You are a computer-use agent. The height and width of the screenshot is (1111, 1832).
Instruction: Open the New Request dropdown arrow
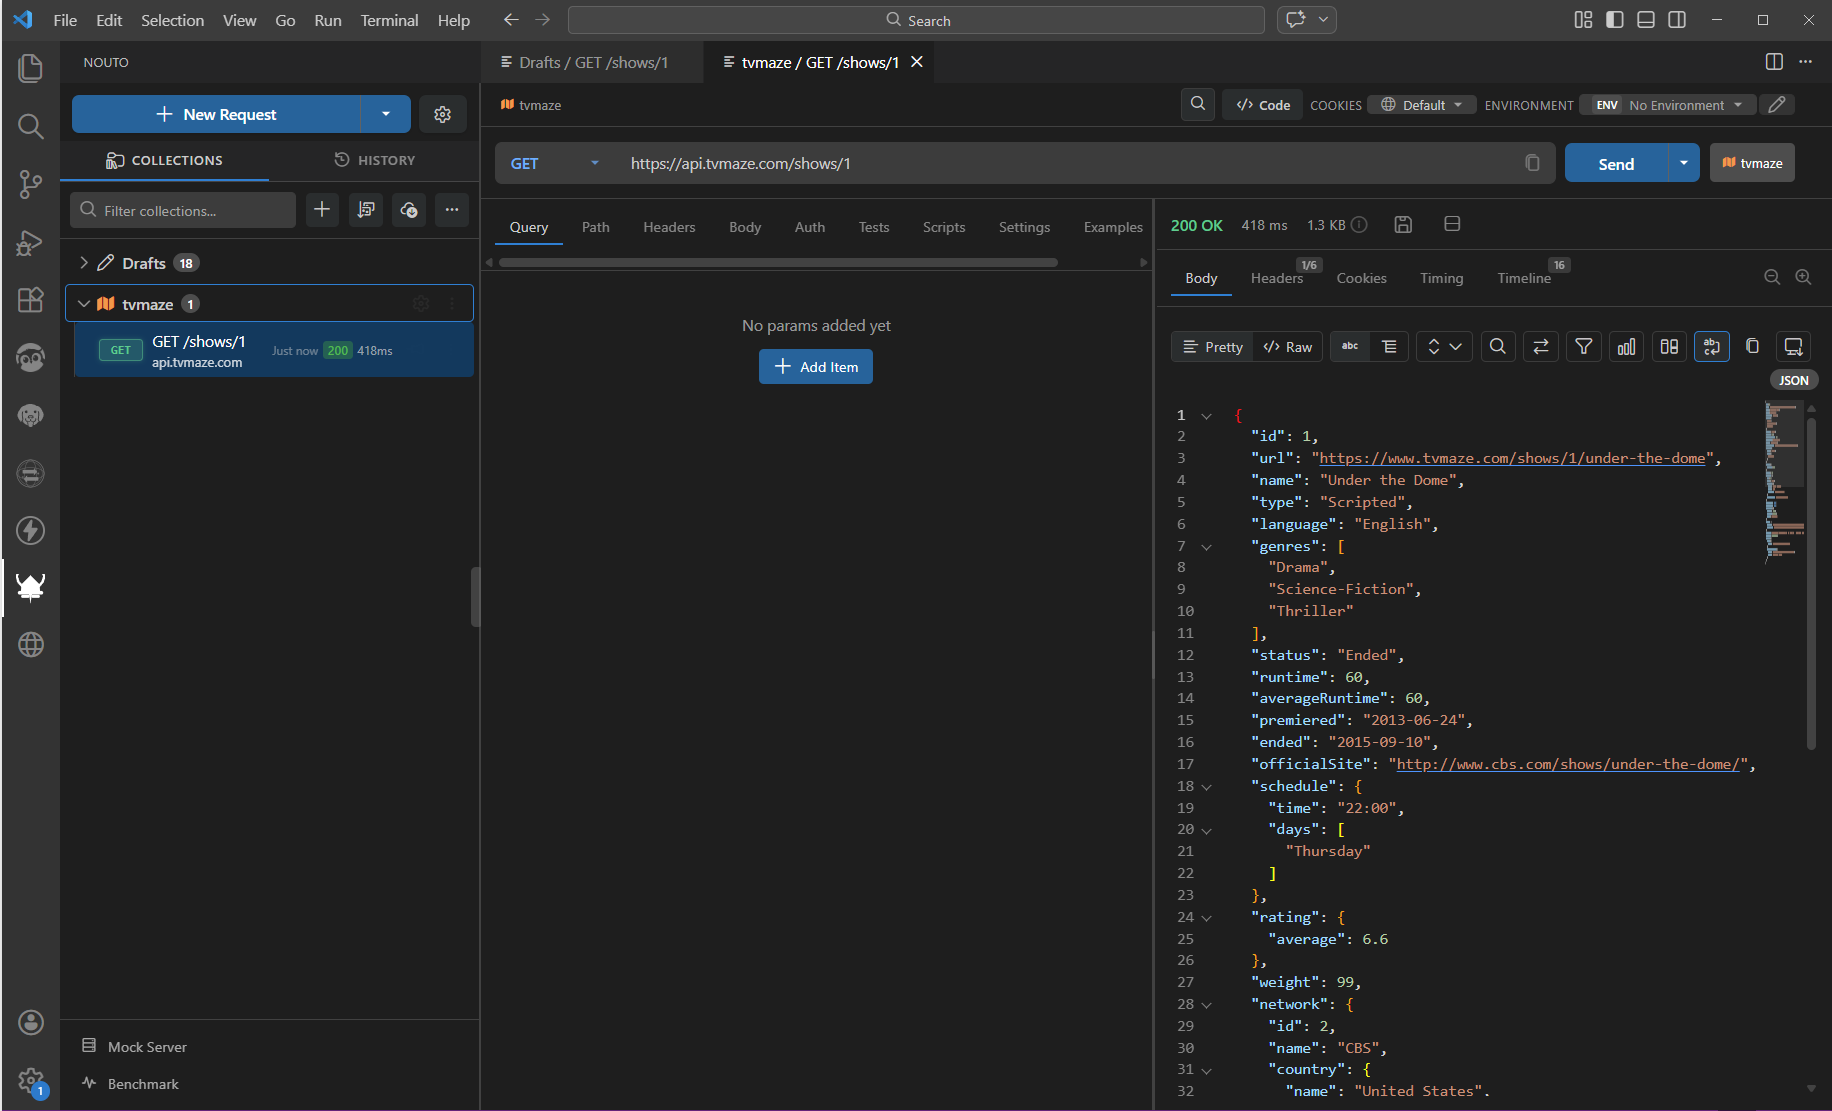coord(386,114)
